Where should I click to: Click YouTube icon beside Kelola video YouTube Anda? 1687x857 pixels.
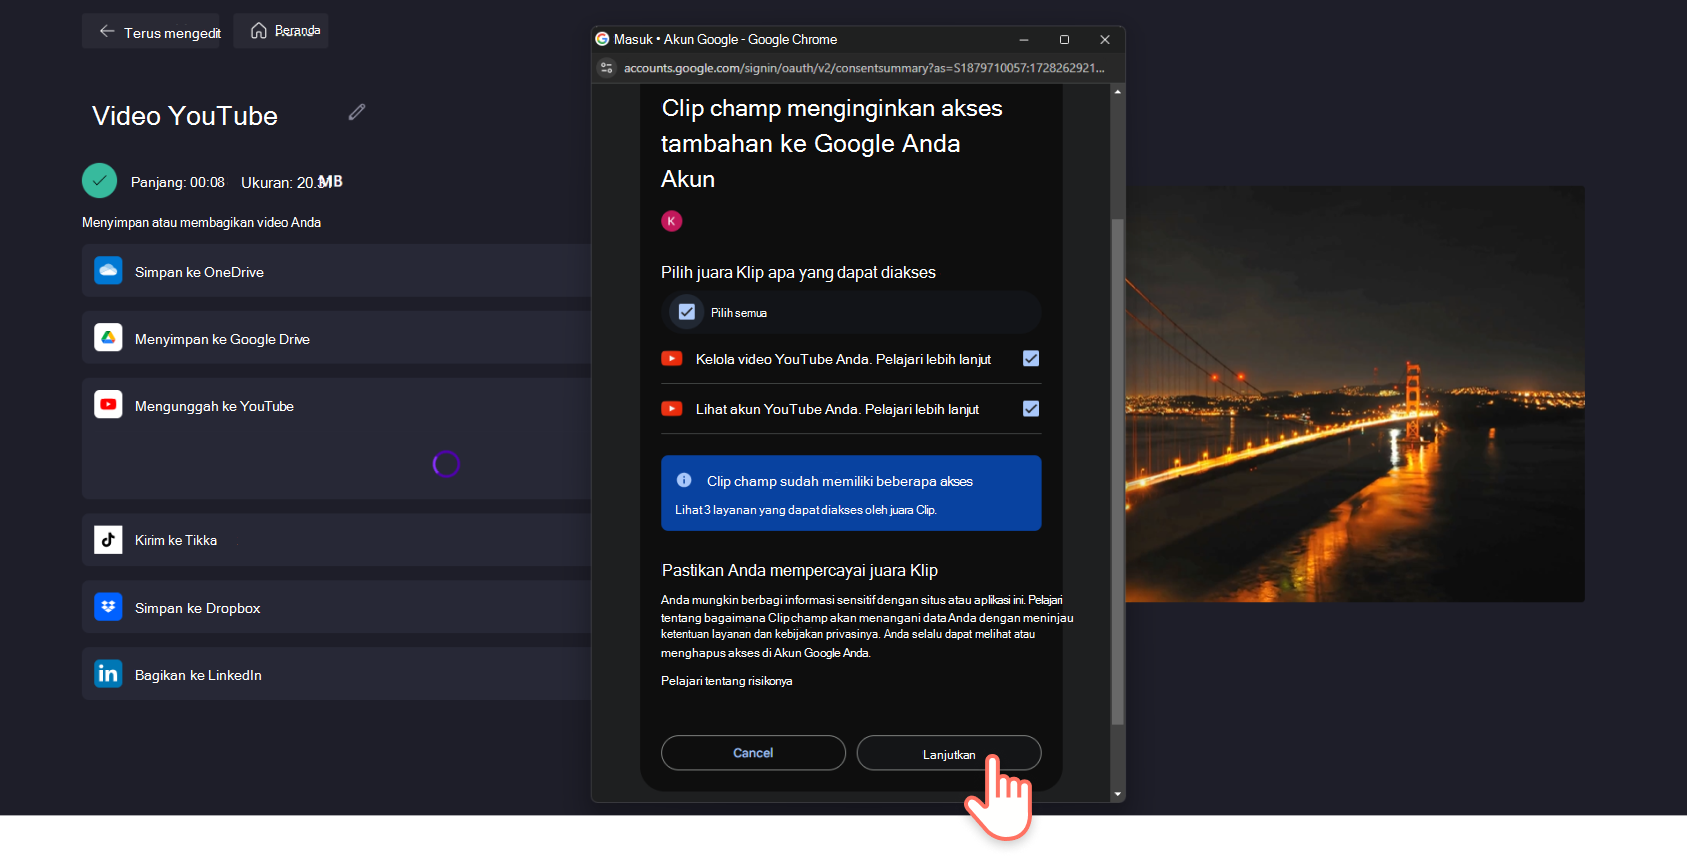coord(672,359)
